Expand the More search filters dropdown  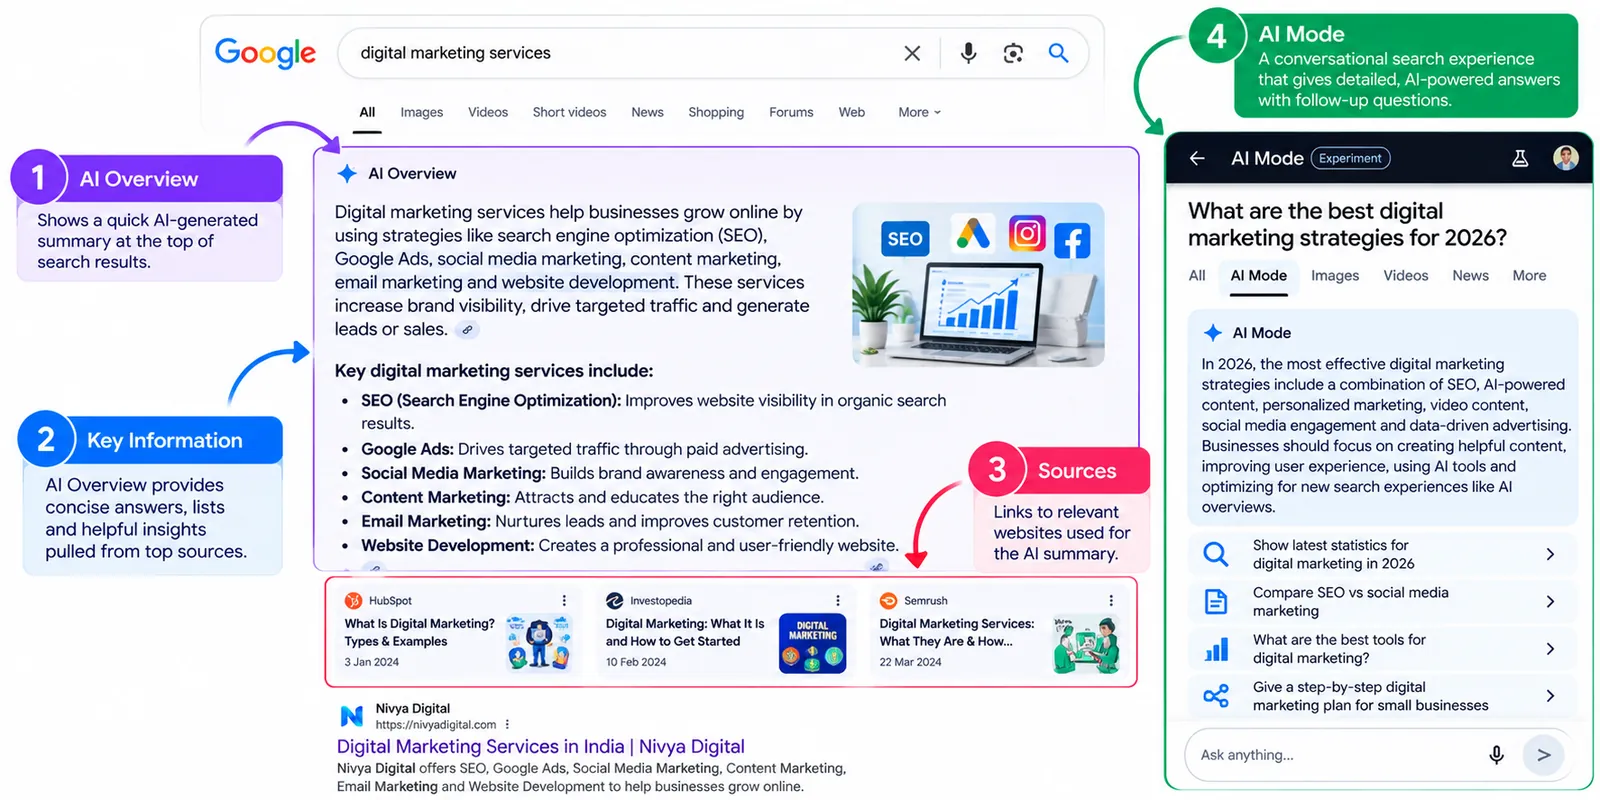click(919, 112)
